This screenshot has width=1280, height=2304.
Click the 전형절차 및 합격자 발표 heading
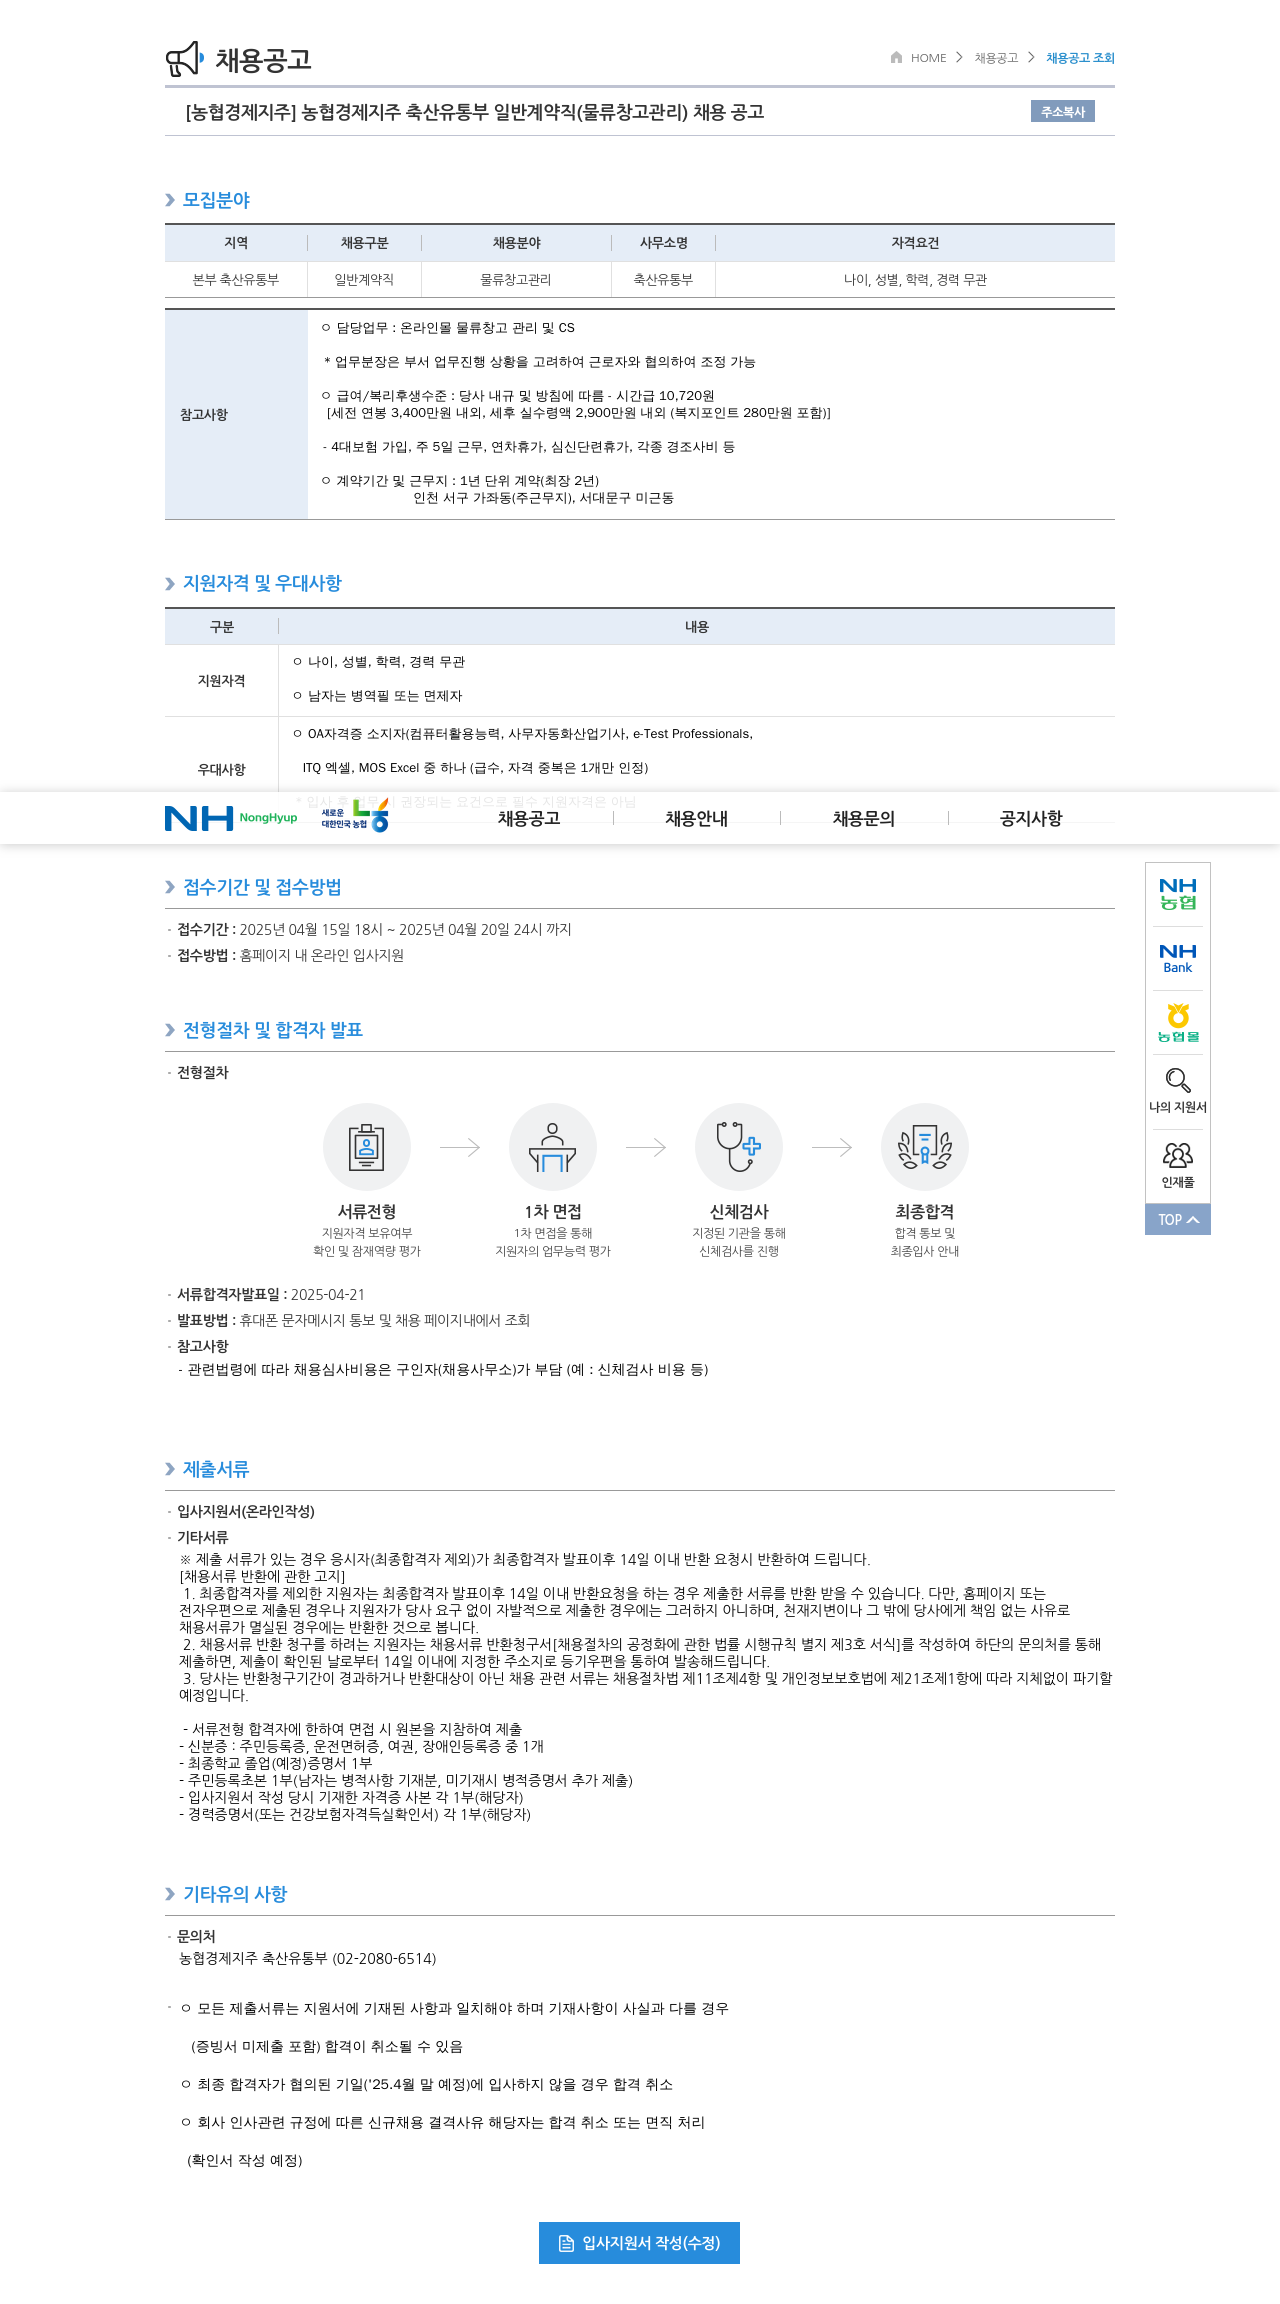click(x=273, y=1030)
